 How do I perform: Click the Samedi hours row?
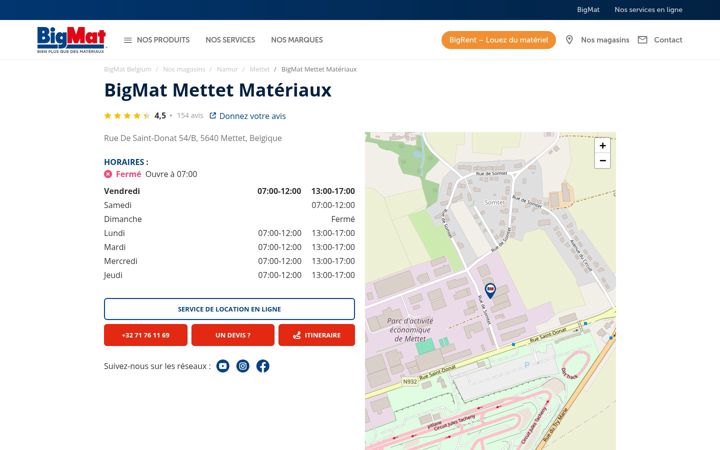pos(229,205)
